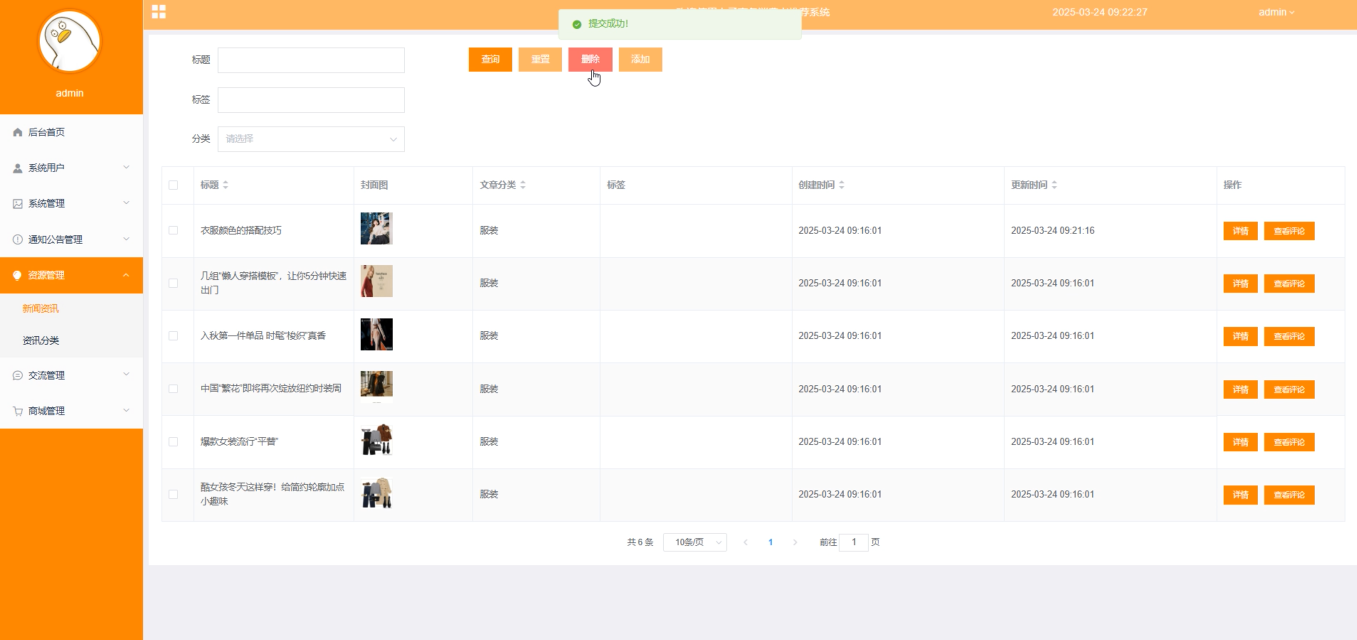Check the row 酷女孩冬天这样穿

pos(173,494)
